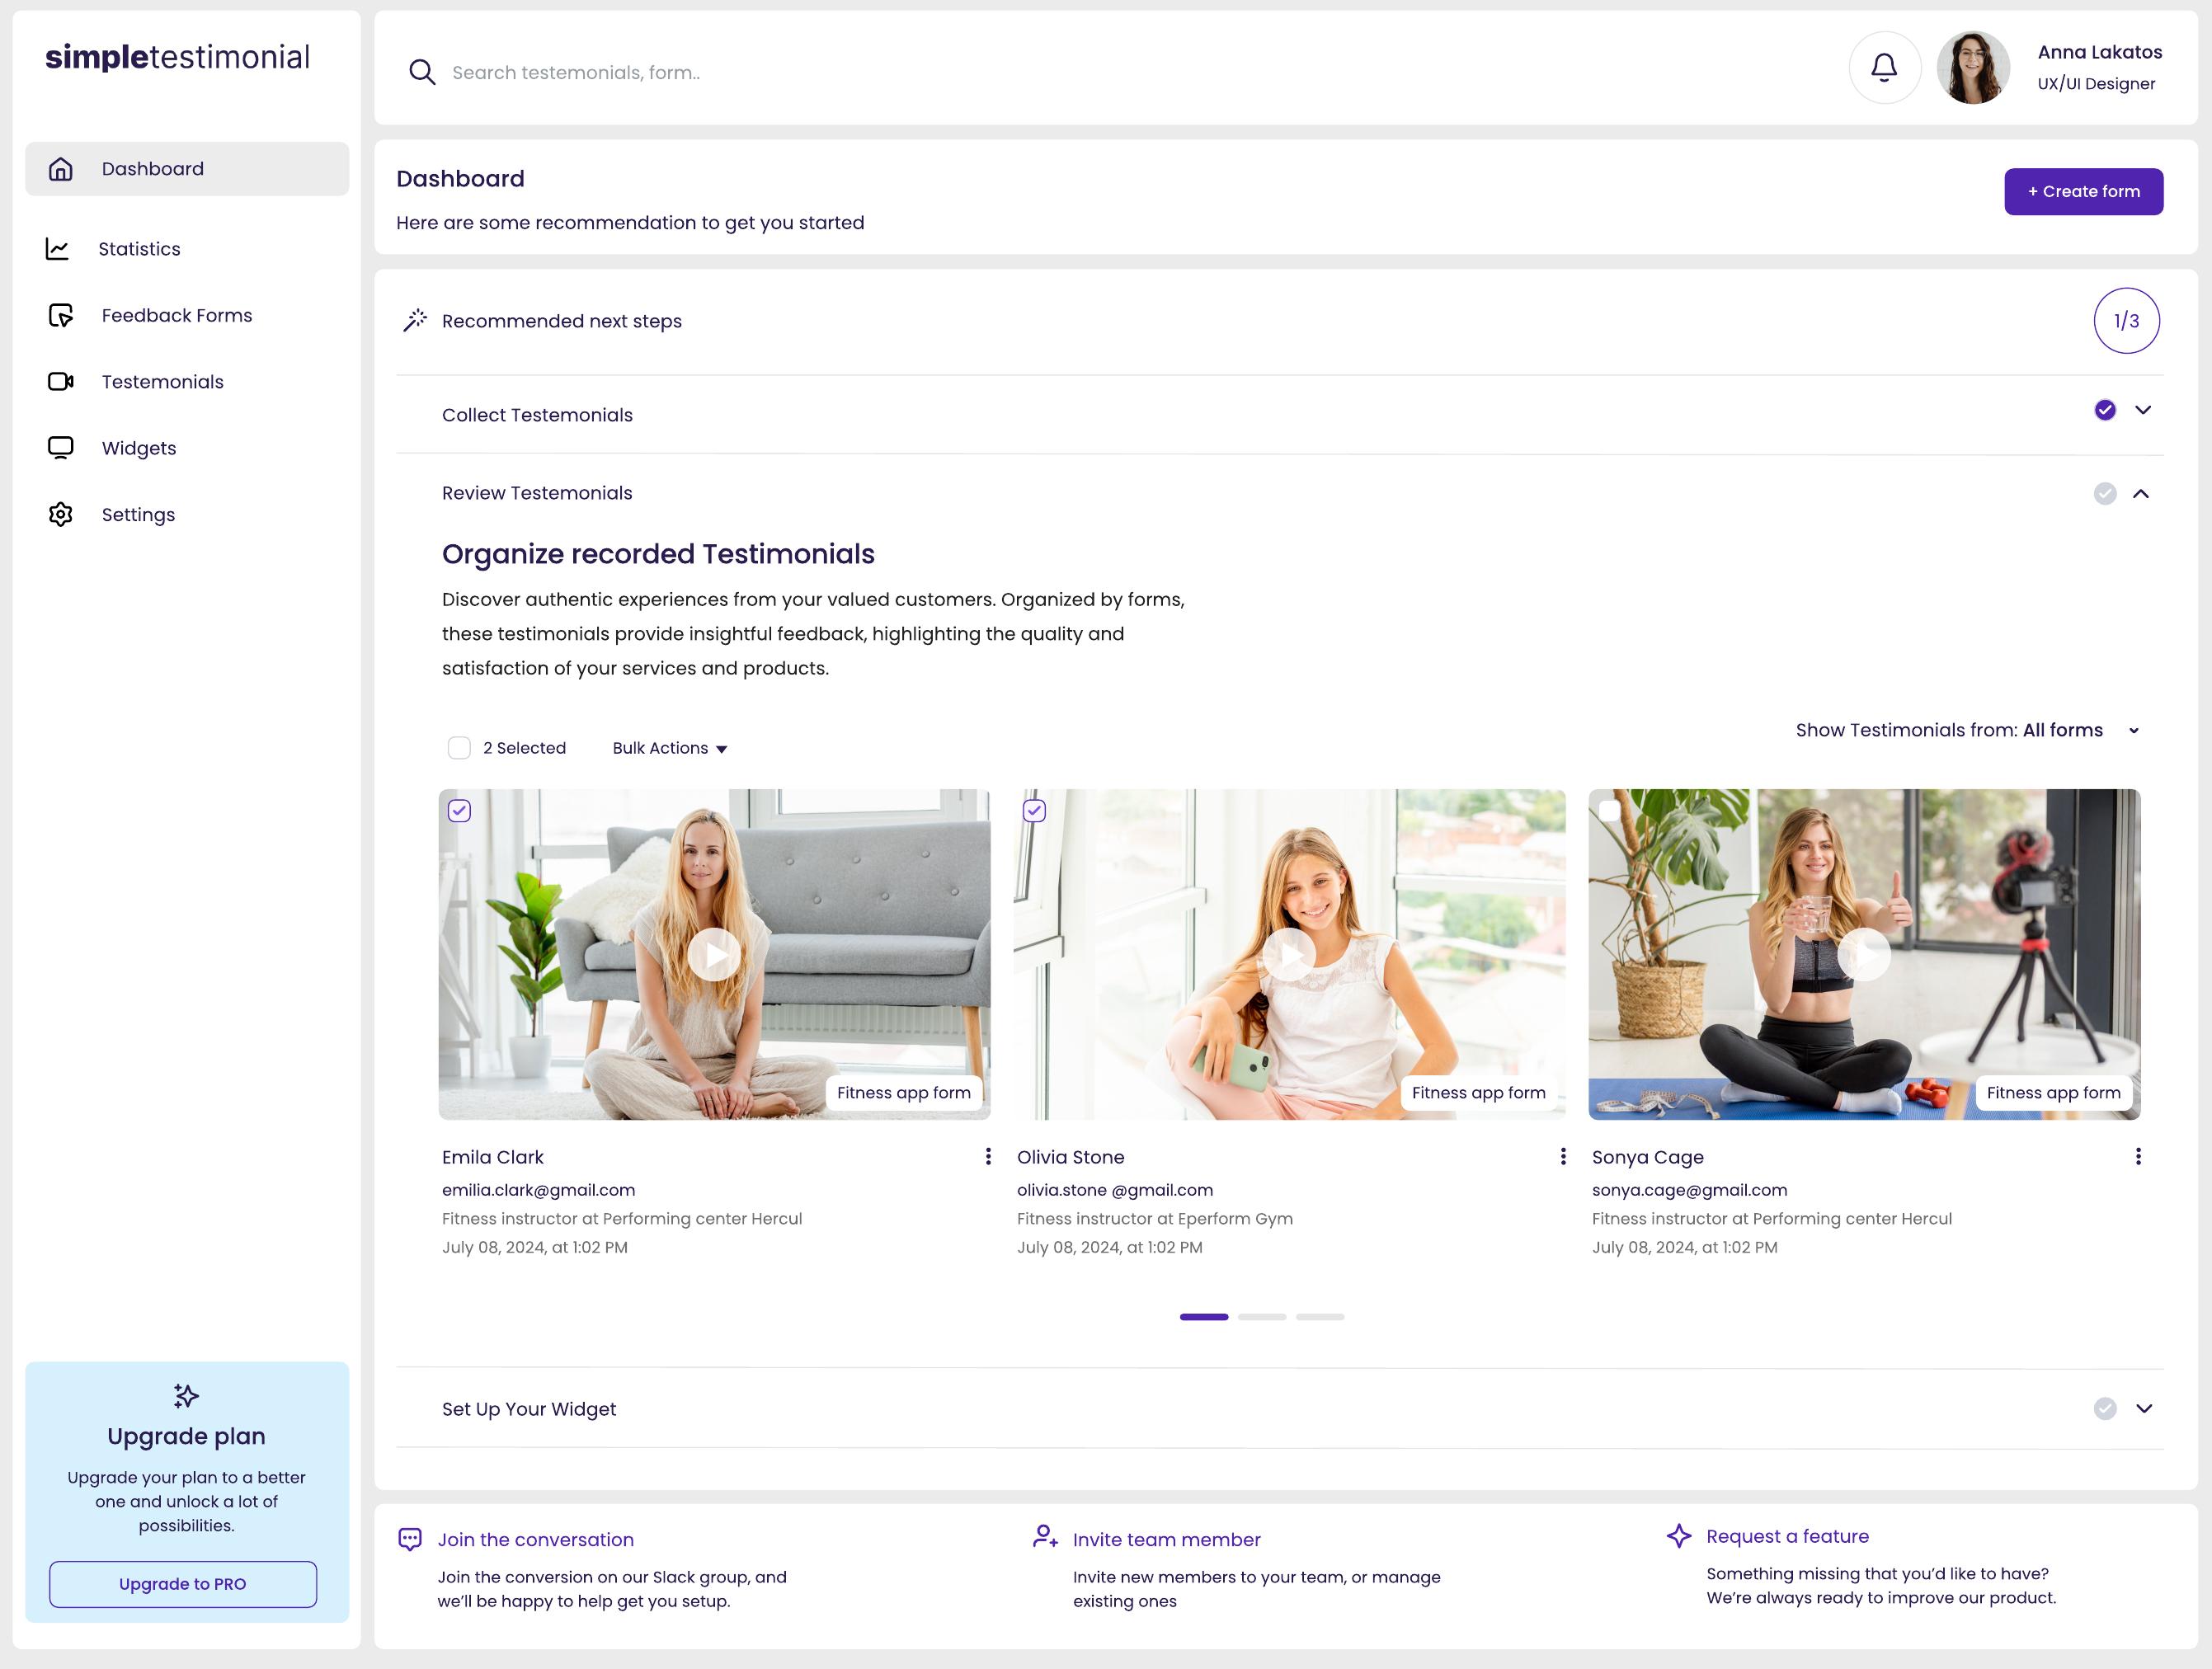Click the magic wand icon beside Recommended next steps
Image resolution: width=2212 pixels, height=1669 pixels.
click(x=415, y=320)
